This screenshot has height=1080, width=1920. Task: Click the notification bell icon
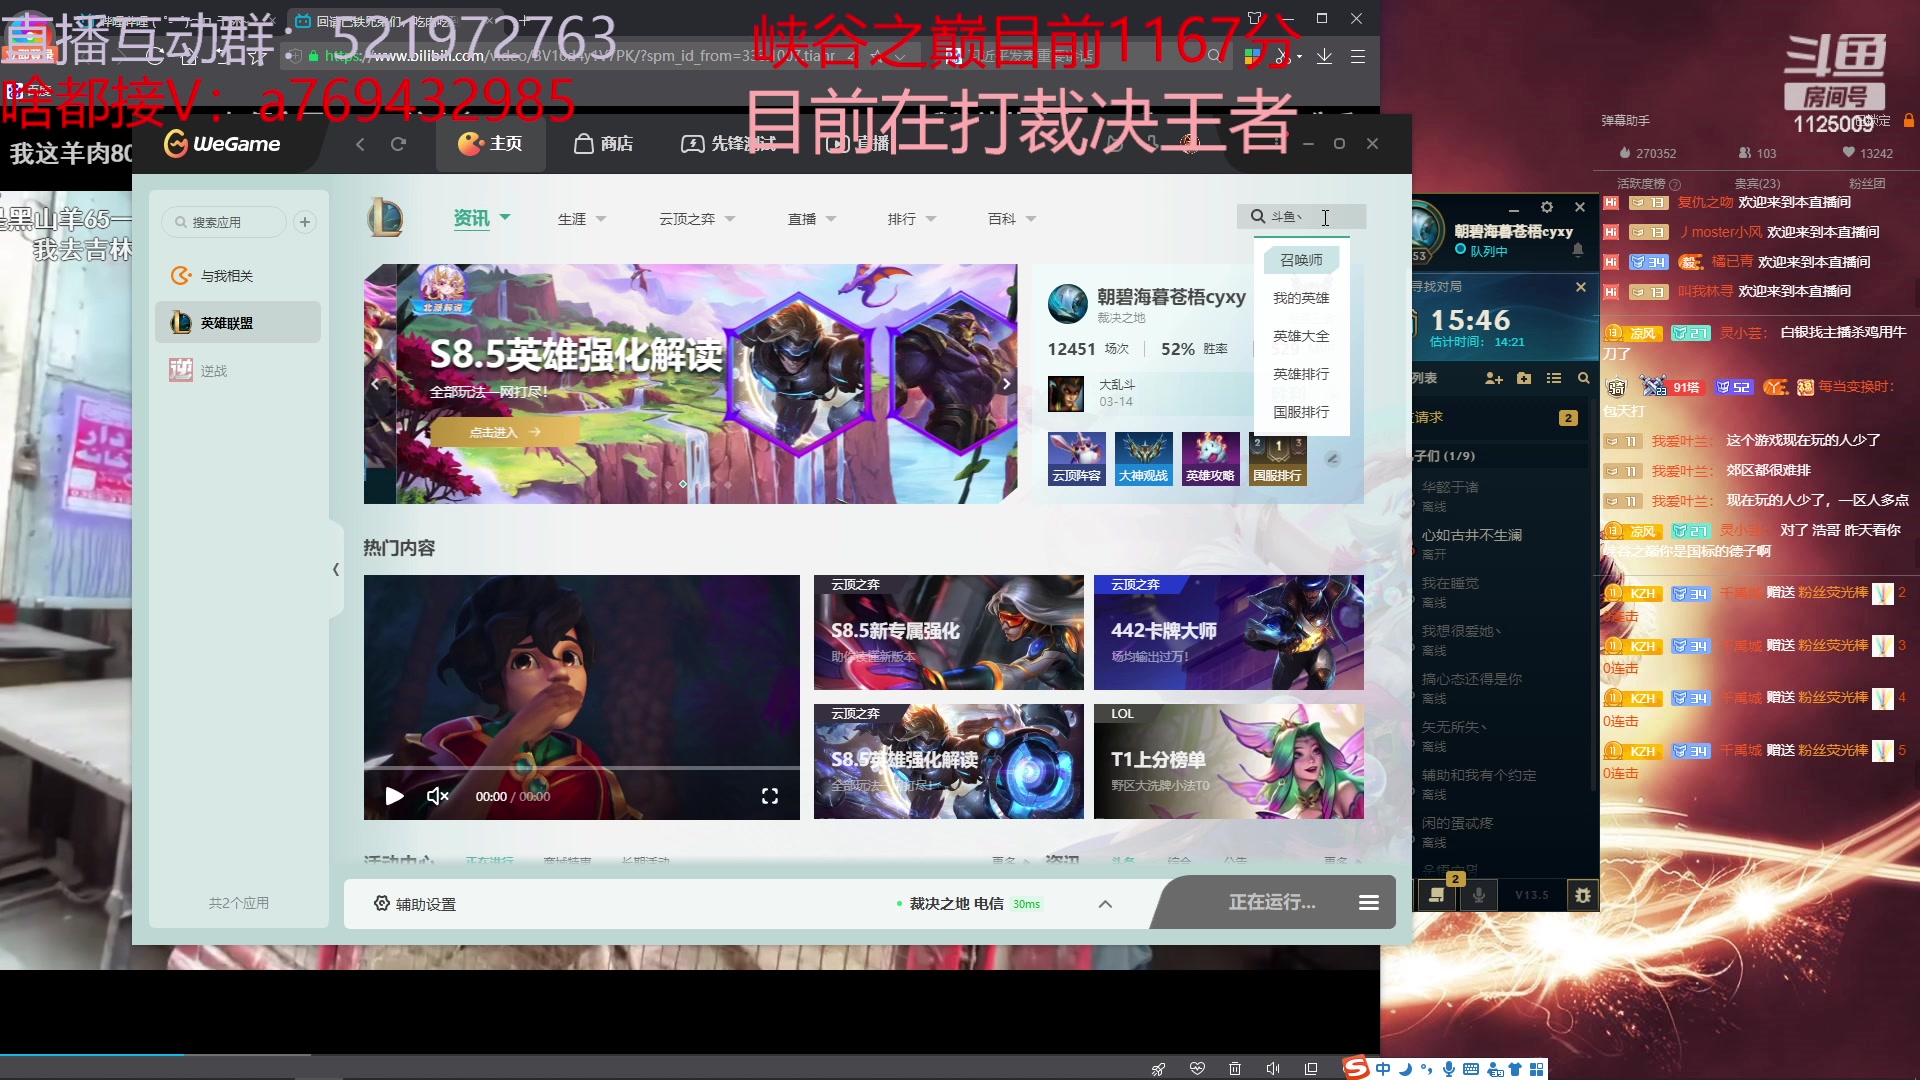(x=1578, y=249)
